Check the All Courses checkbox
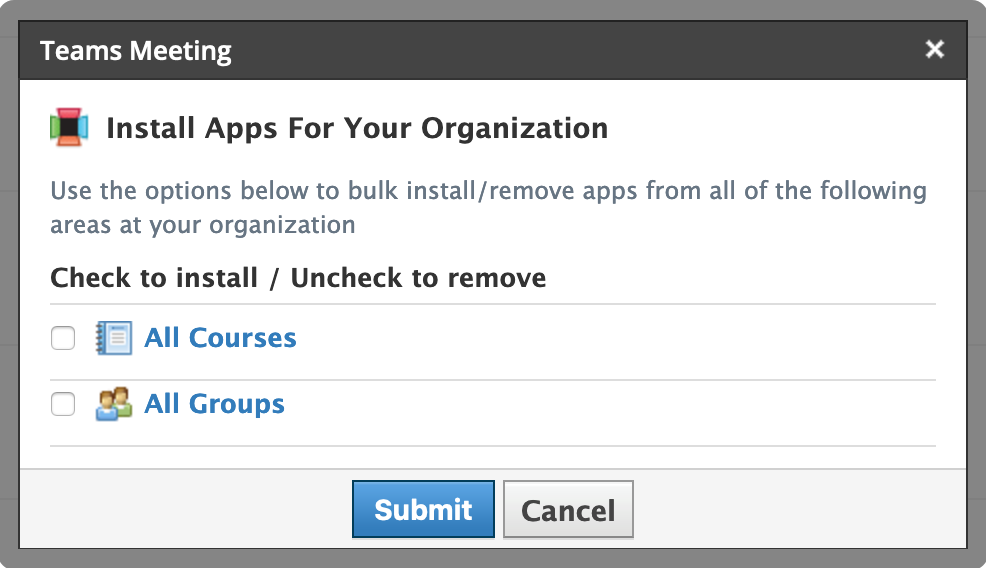Image resolution: width=986 pixels, height=568 pixels. pyautogui.click(x=63, y=339)
